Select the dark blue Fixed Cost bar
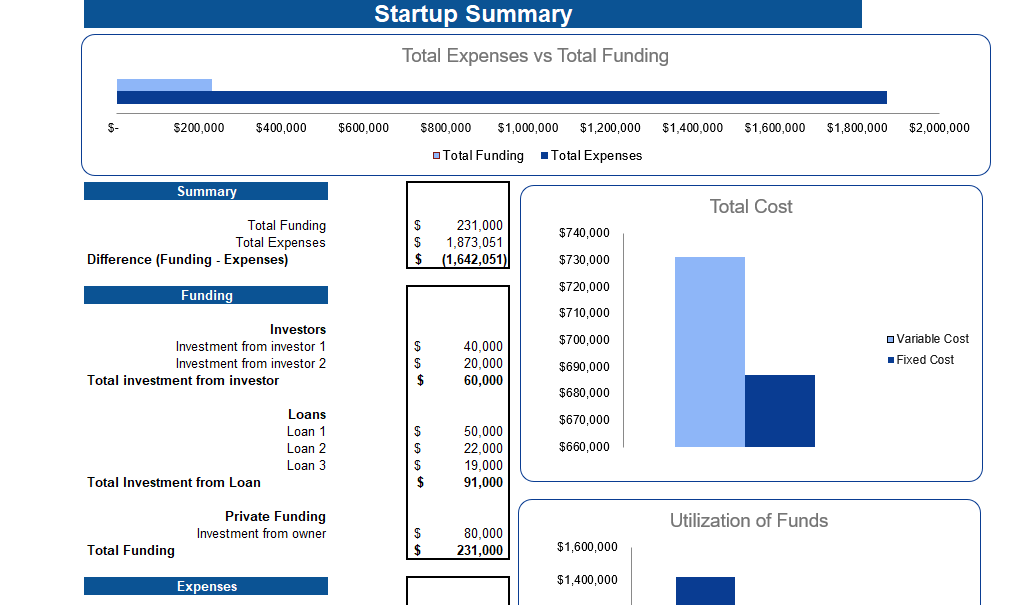This screenshot has width=1026, height=605. [x=780, y=410]
